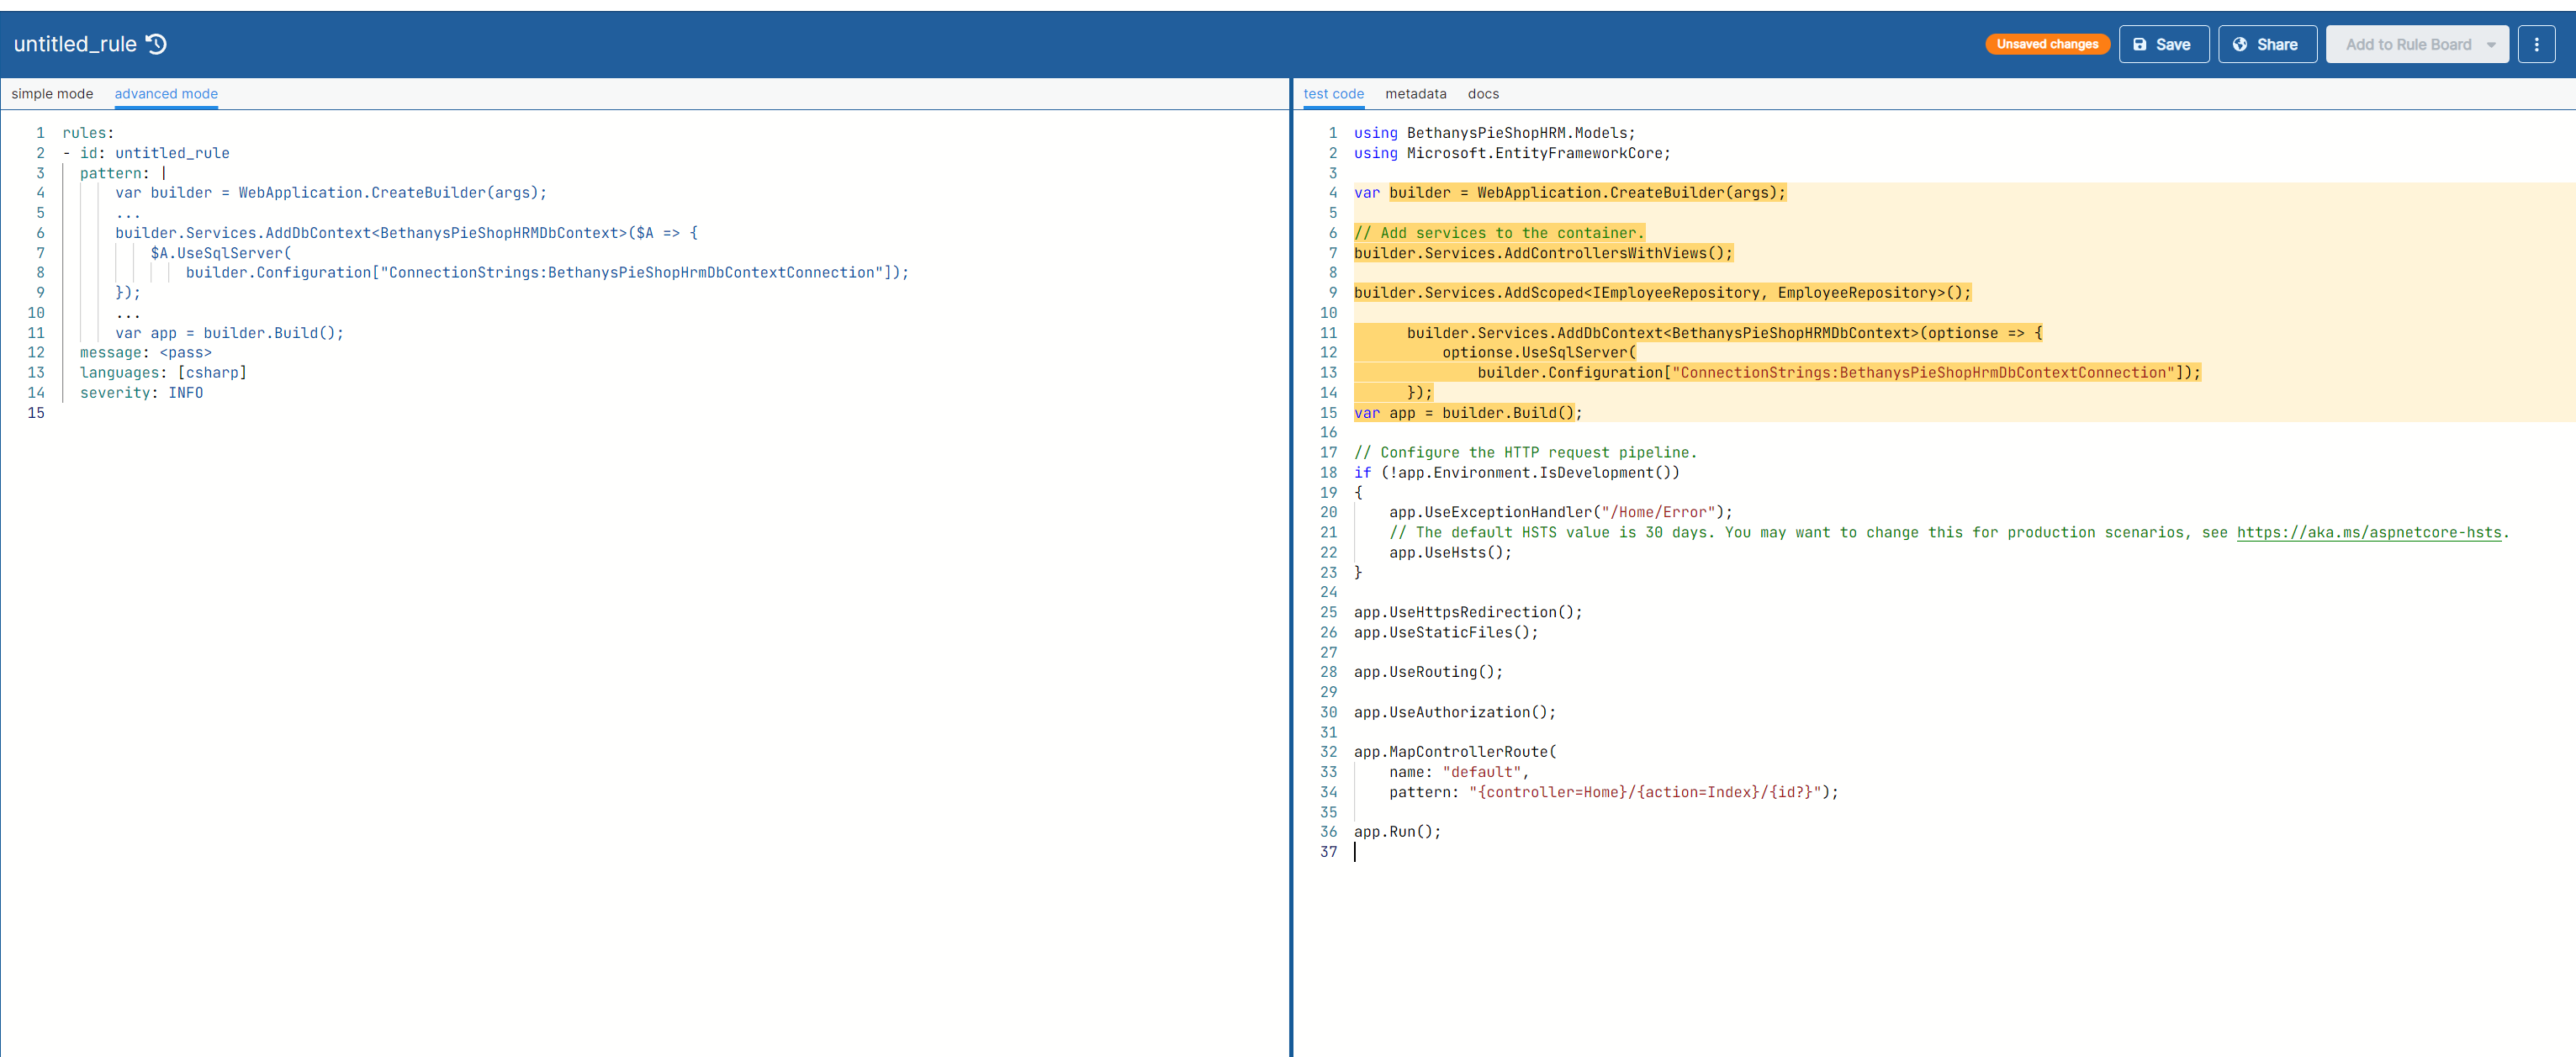Click the rule title untitled_rule

tap(75, 43)
